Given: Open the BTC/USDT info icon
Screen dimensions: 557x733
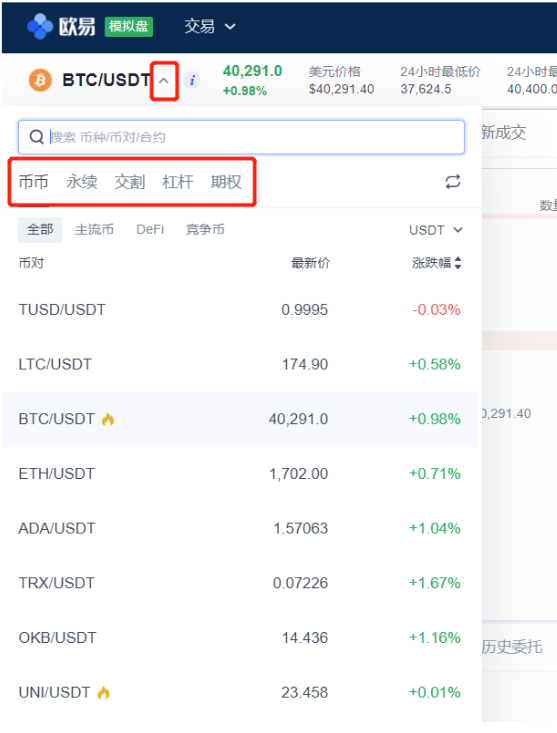Looking at the screenshot, I should click(192, 80).
